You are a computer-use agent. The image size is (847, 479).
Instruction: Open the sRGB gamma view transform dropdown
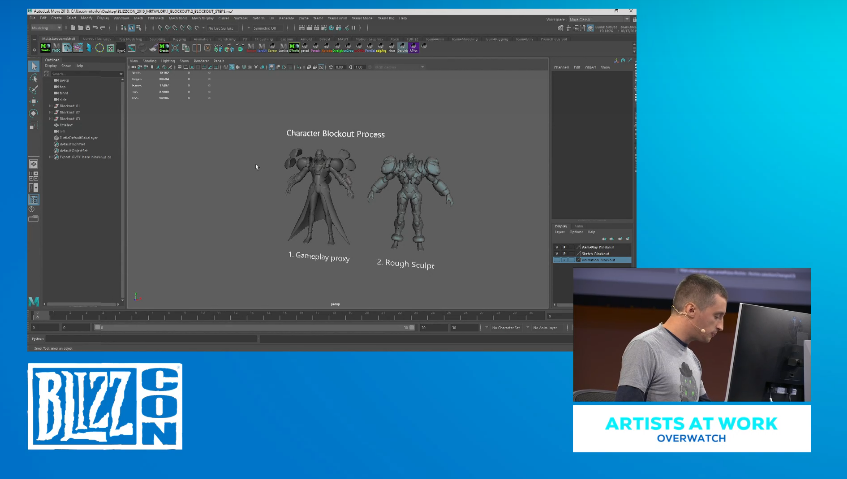pos(400,67)
